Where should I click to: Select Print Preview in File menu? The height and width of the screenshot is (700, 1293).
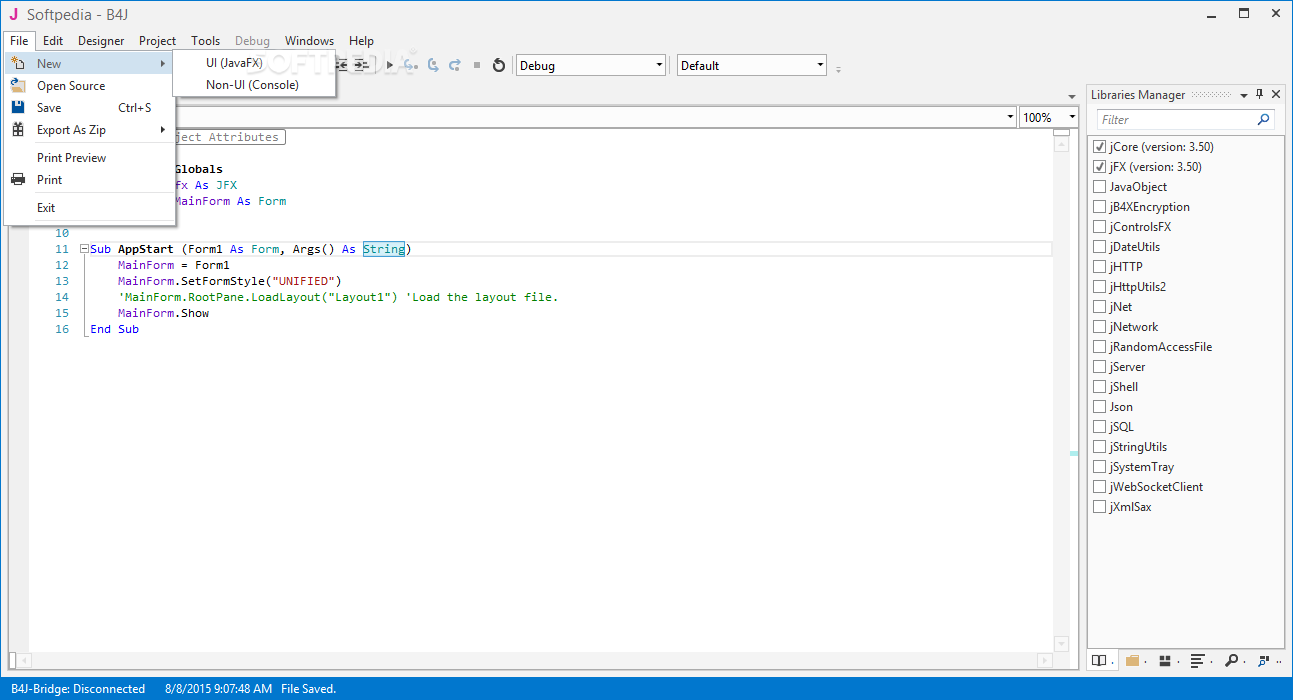pos(90,157)
